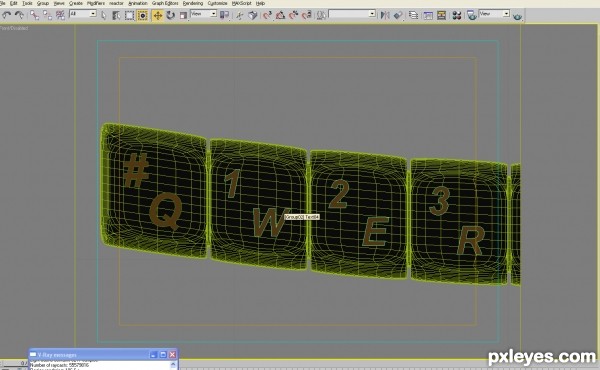Open the Material Editor spheres icon

457,15
